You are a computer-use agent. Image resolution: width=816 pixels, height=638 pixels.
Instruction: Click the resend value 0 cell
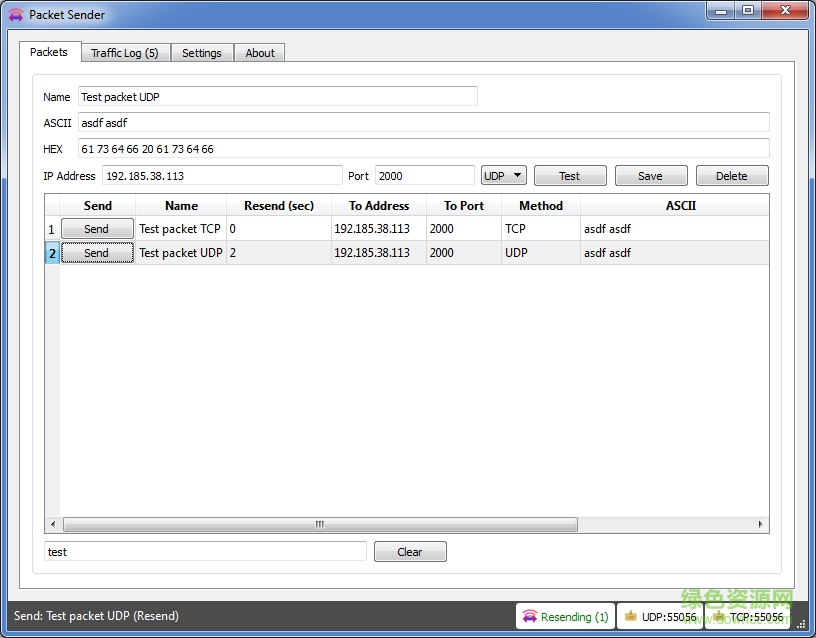tap(279, 229)
